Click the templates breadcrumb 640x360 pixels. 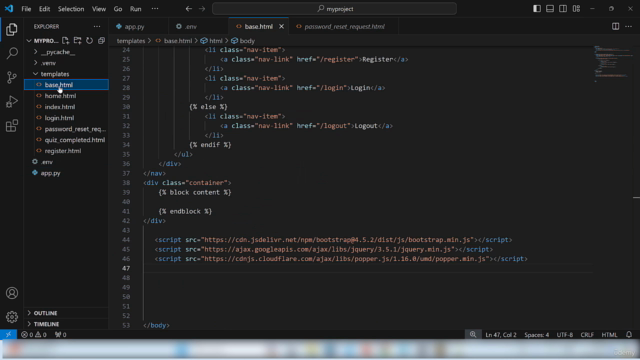[x=131, y=41]
